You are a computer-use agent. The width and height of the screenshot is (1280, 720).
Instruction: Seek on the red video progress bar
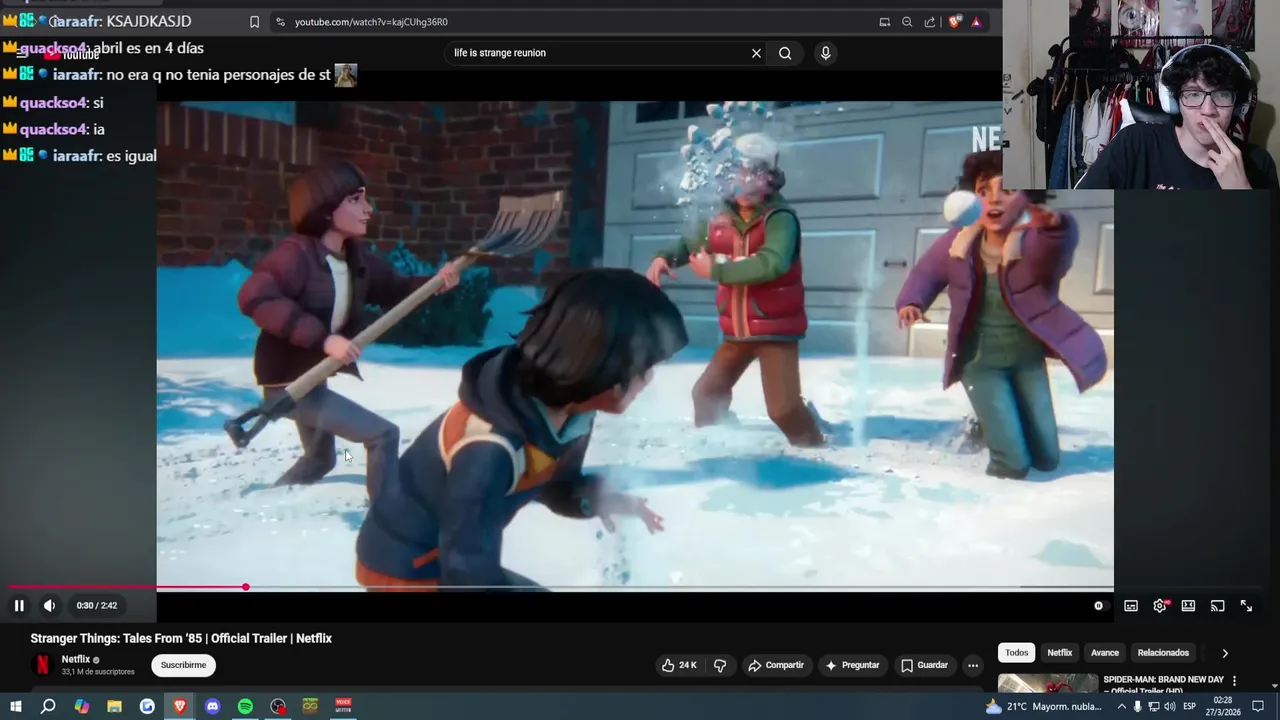(x=127, y=587)
